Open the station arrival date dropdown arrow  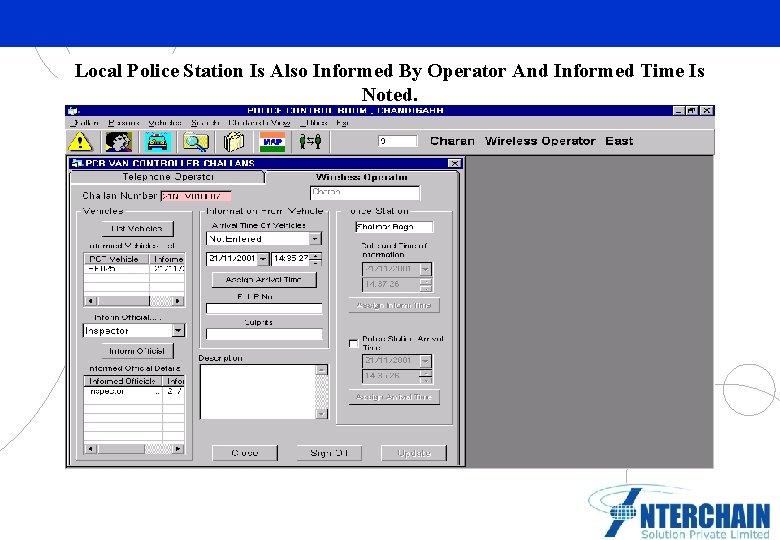(425, 361)
